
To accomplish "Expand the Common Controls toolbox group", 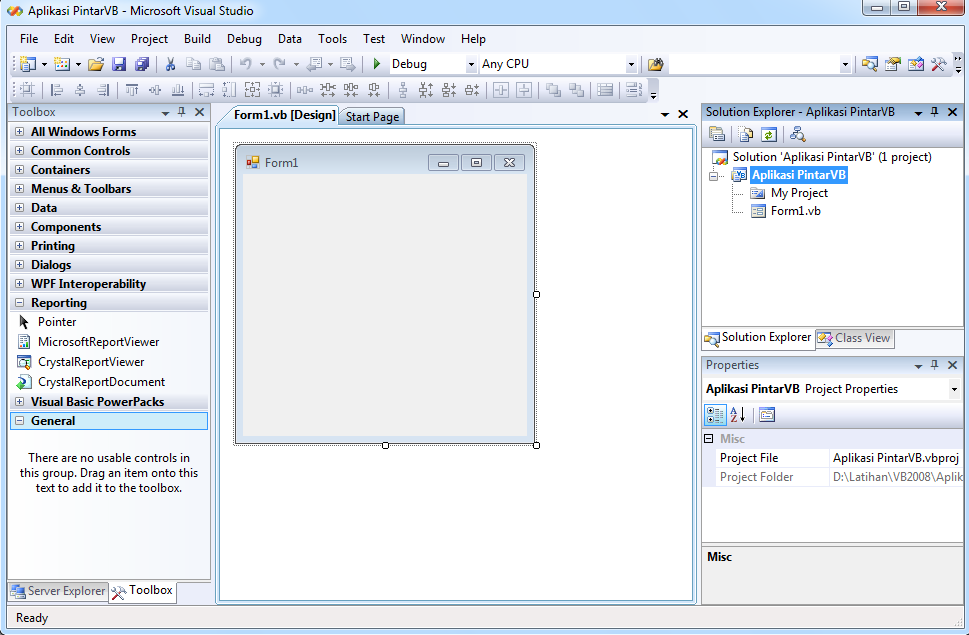I will coord(20,151).
